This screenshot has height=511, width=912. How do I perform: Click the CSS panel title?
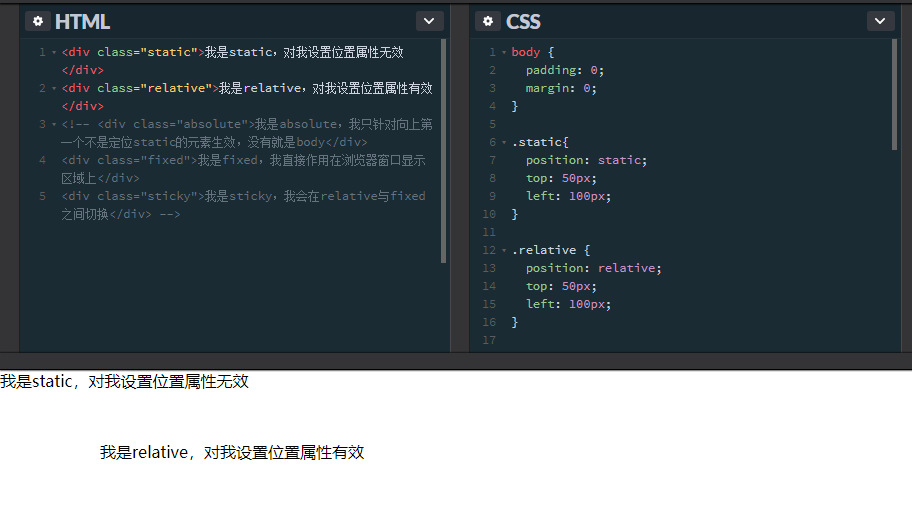(x=523, y=22)
